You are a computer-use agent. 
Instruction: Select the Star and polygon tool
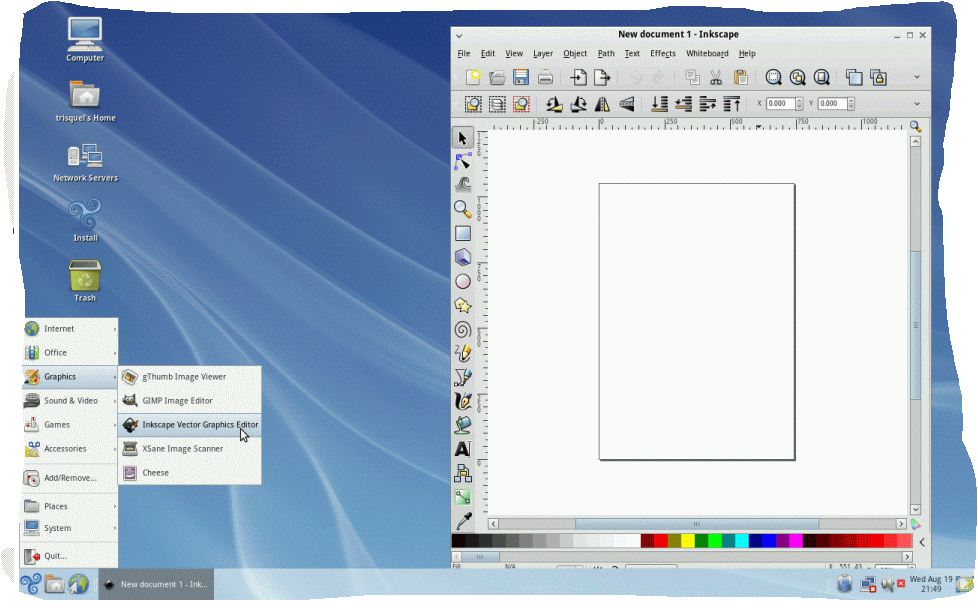[x=463, y=305]
